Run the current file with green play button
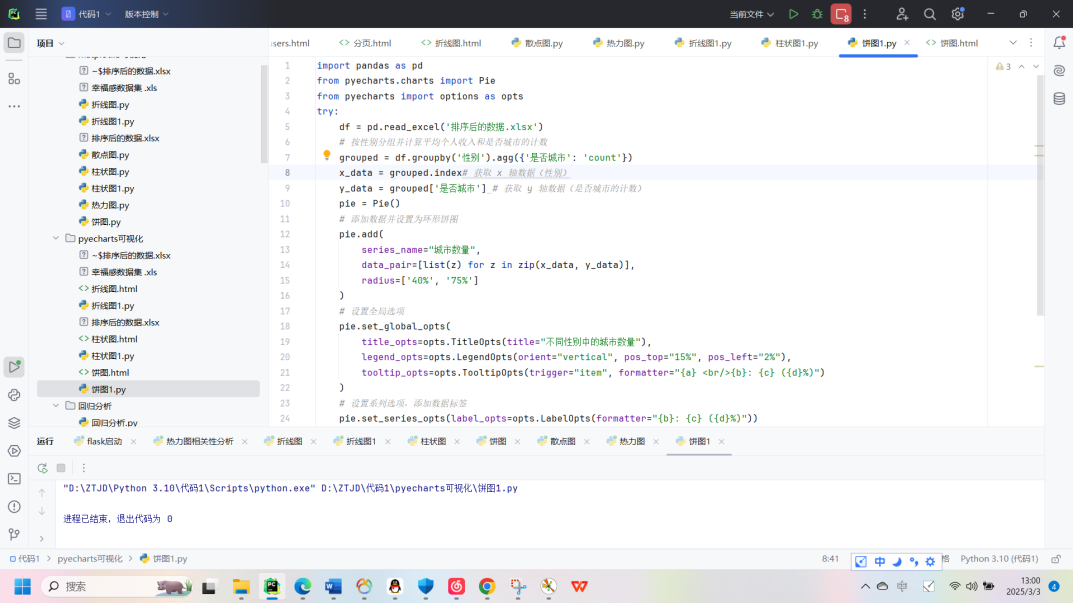 (x=793, y=14)
